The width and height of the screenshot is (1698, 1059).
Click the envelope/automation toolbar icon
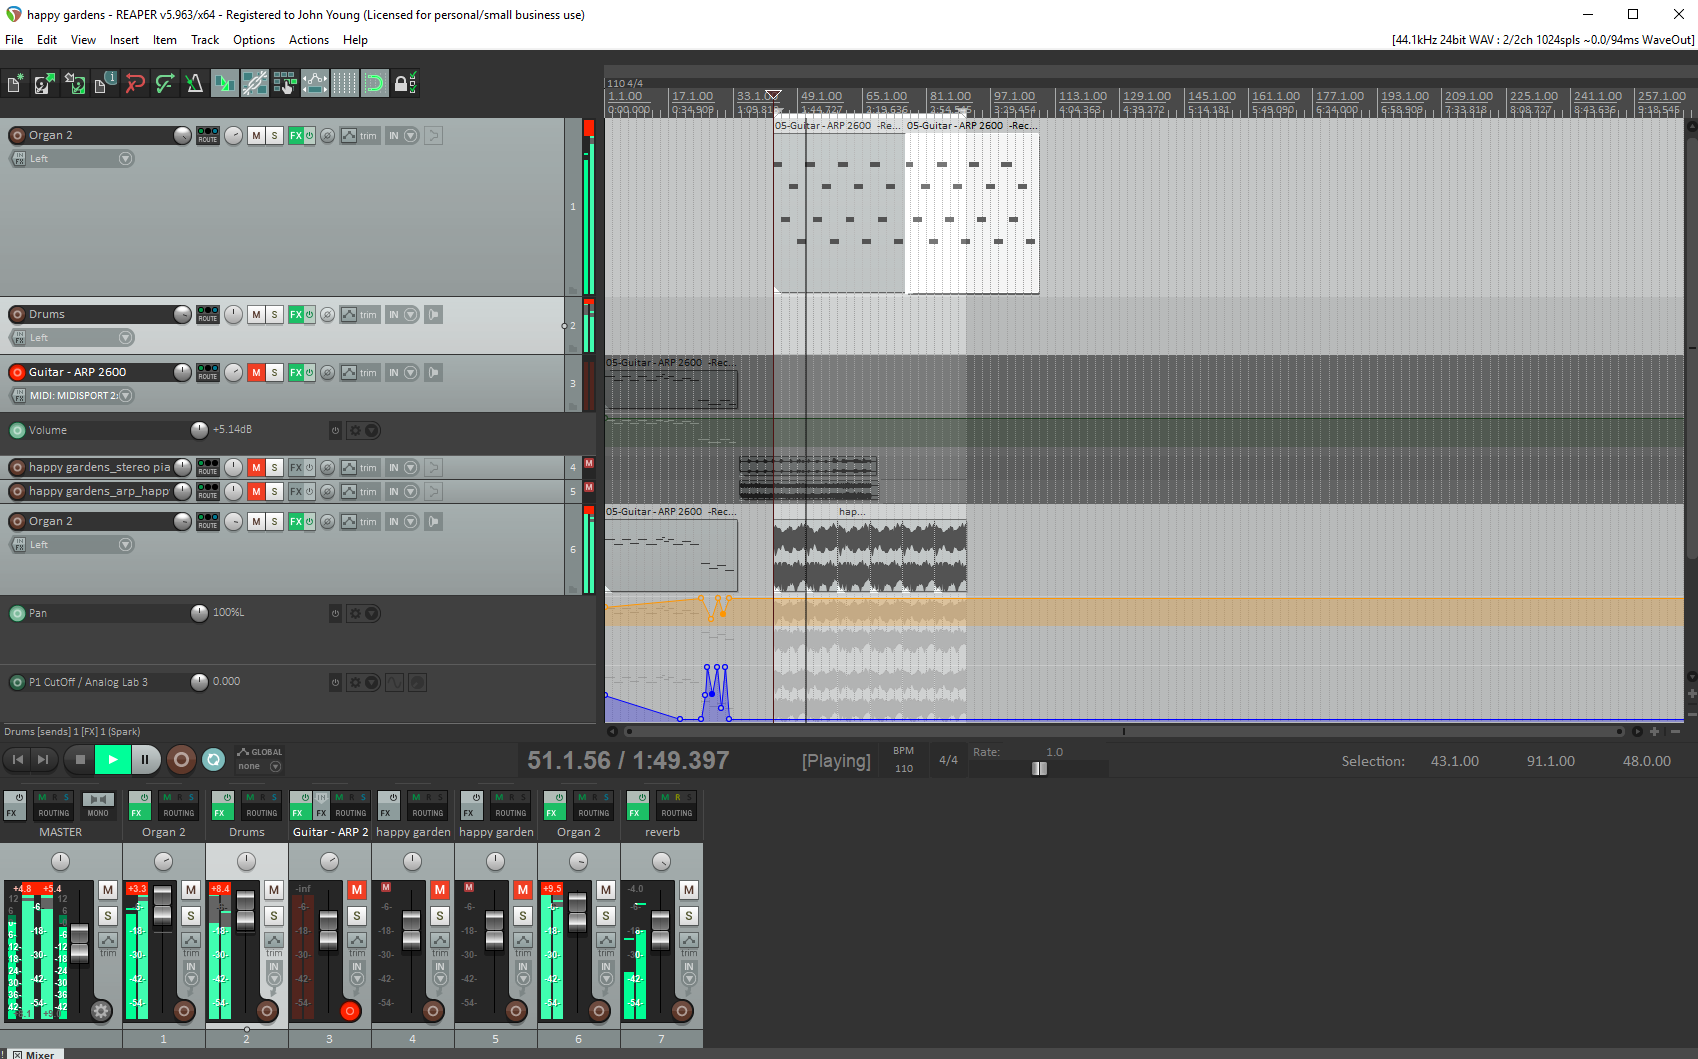315,83
